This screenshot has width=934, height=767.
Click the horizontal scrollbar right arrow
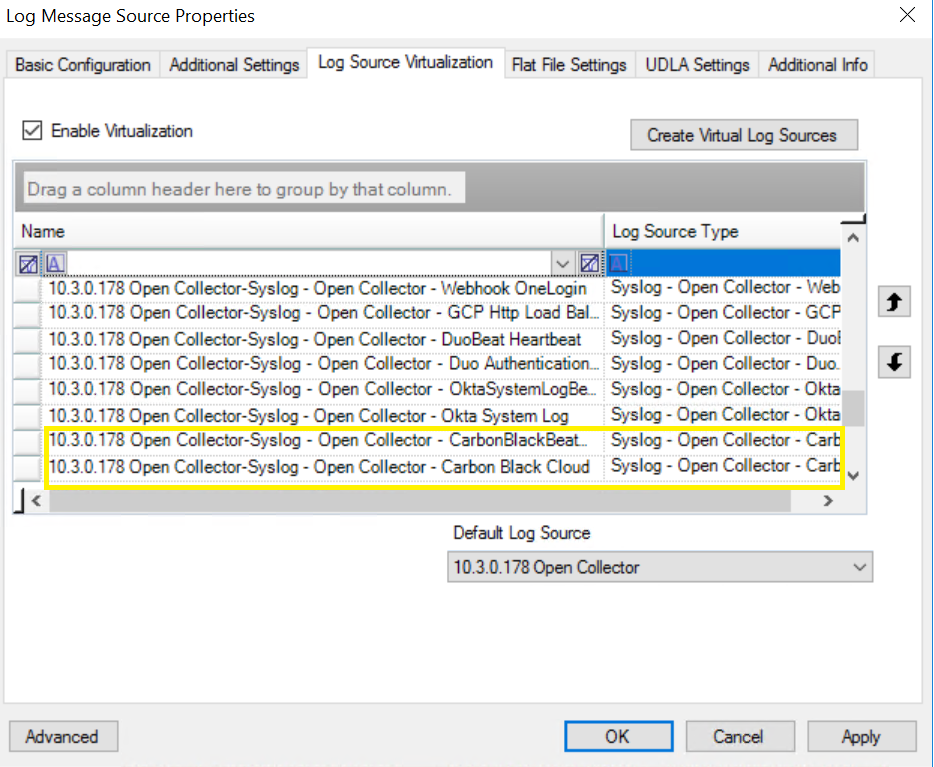(x=828, y=501)
